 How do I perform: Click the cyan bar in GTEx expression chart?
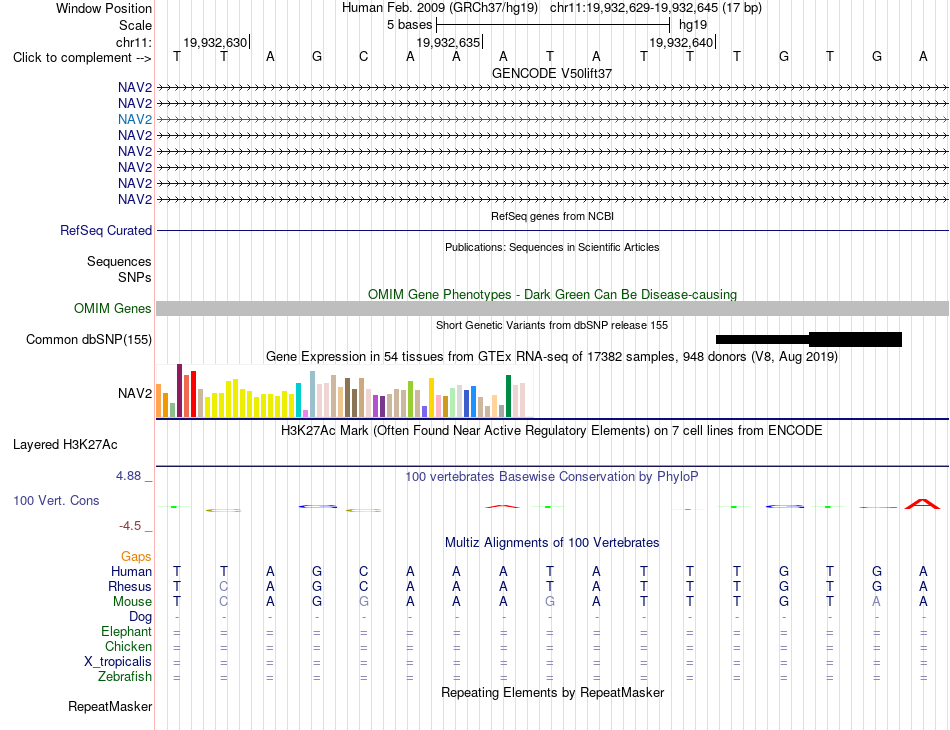pos(298,400)
